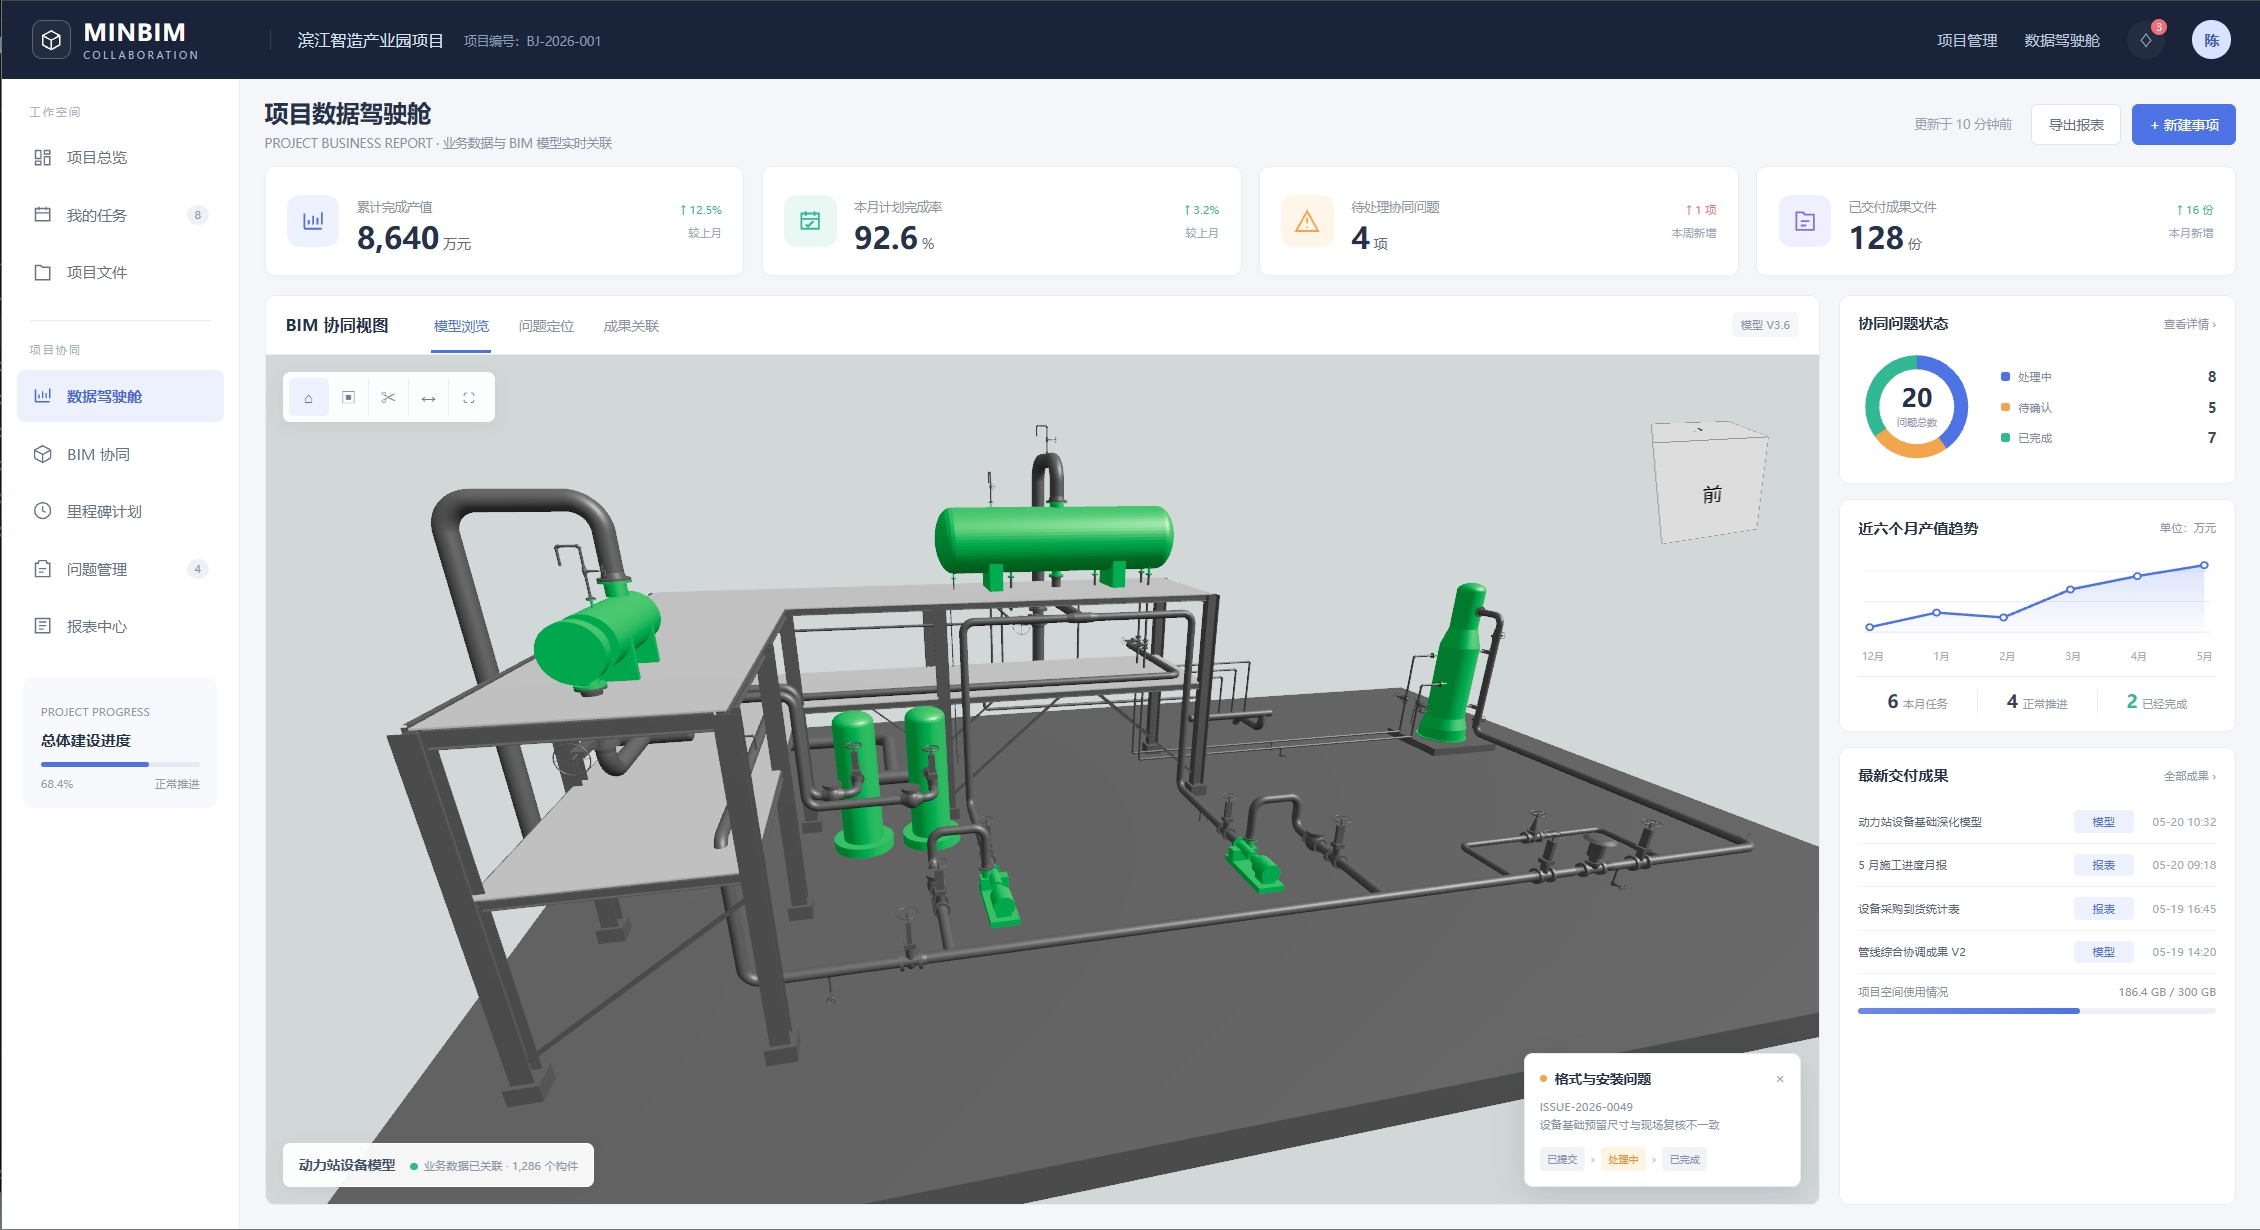Screen dimensions: 2260x1230
Task: Select the home view tool in viewer toolbar
Action: (308, 398)
